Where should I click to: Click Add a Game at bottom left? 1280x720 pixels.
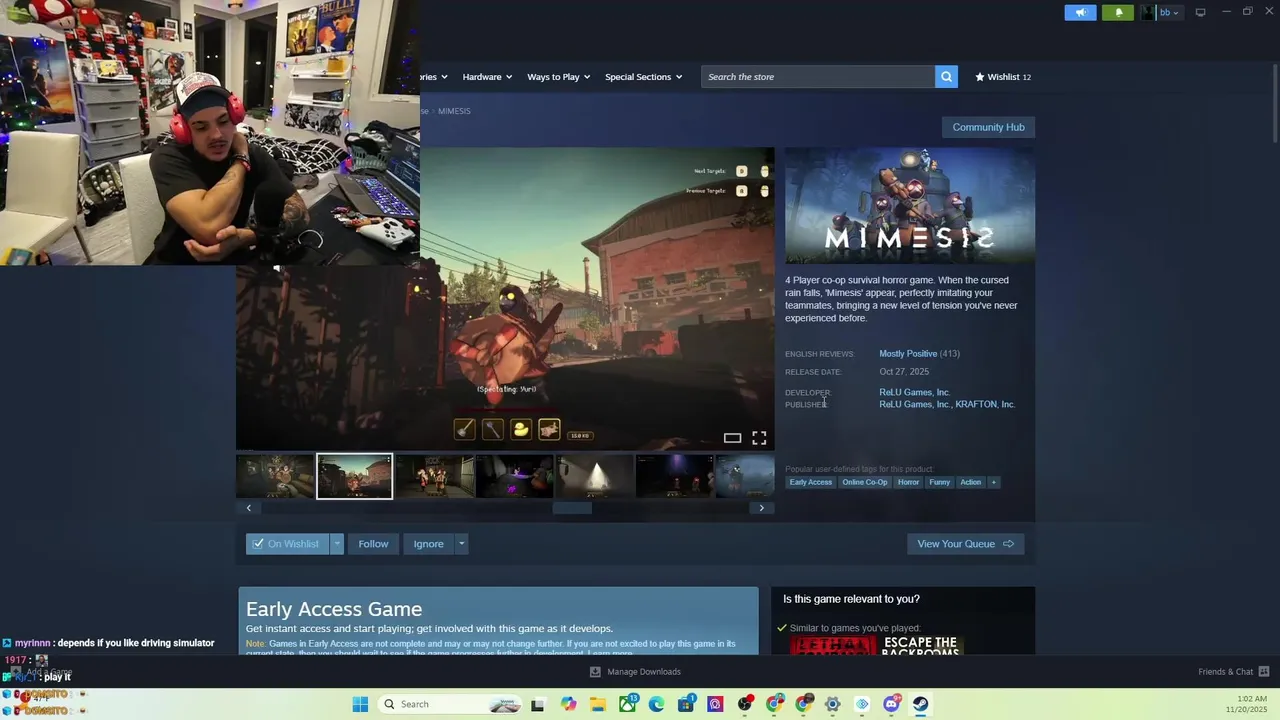click(42, 672)
